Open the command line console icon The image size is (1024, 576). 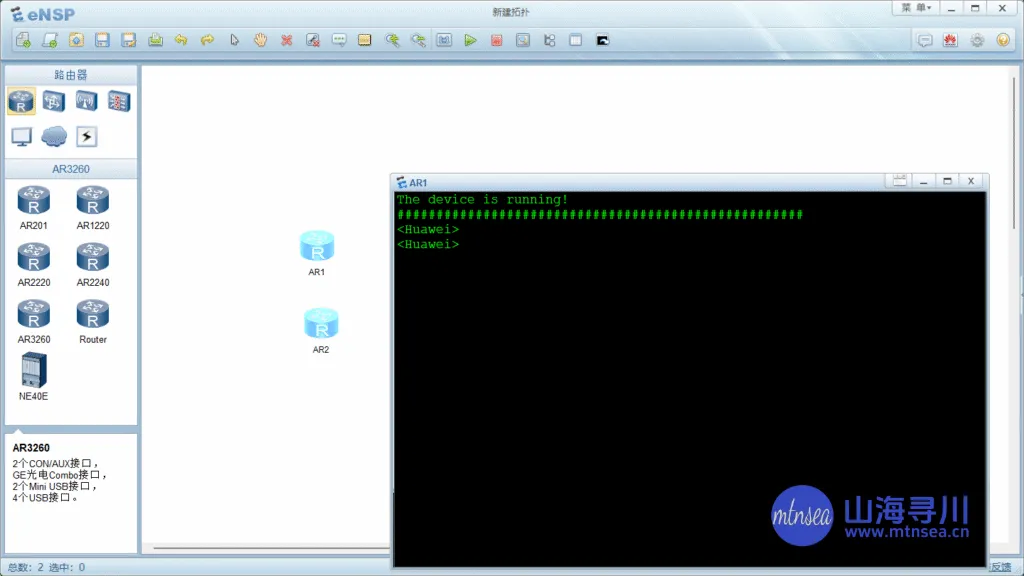click(x=602, y=40)
